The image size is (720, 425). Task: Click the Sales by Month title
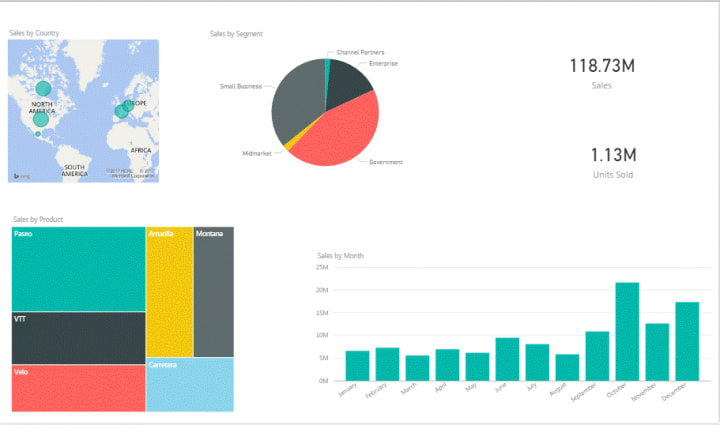tap(340, 256)
